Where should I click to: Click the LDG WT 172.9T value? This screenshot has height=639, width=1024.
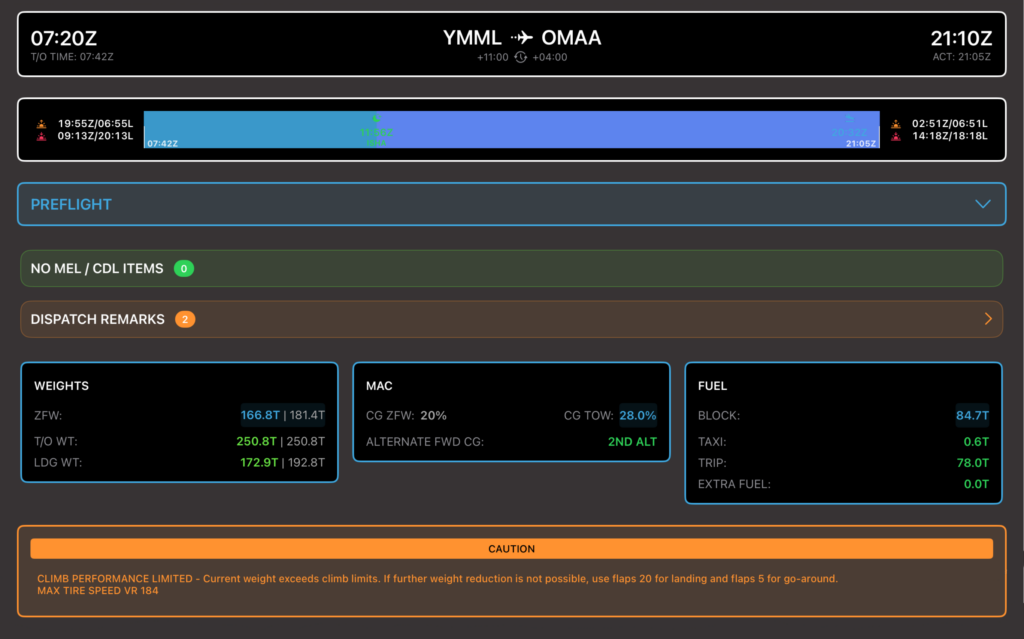[x=259, y=463]
